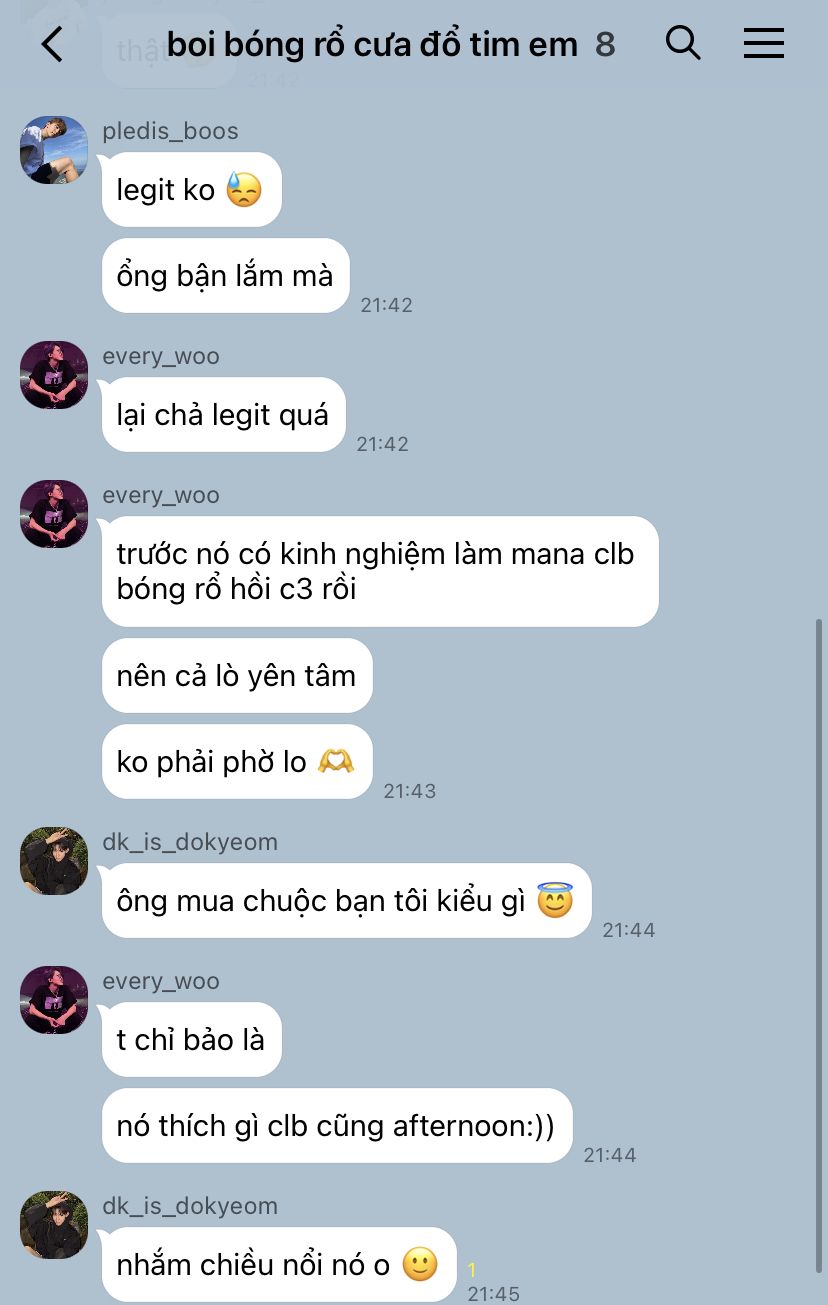Select the 'nhắm chiều nổi nó o' message

click(x=279, y=1264)
